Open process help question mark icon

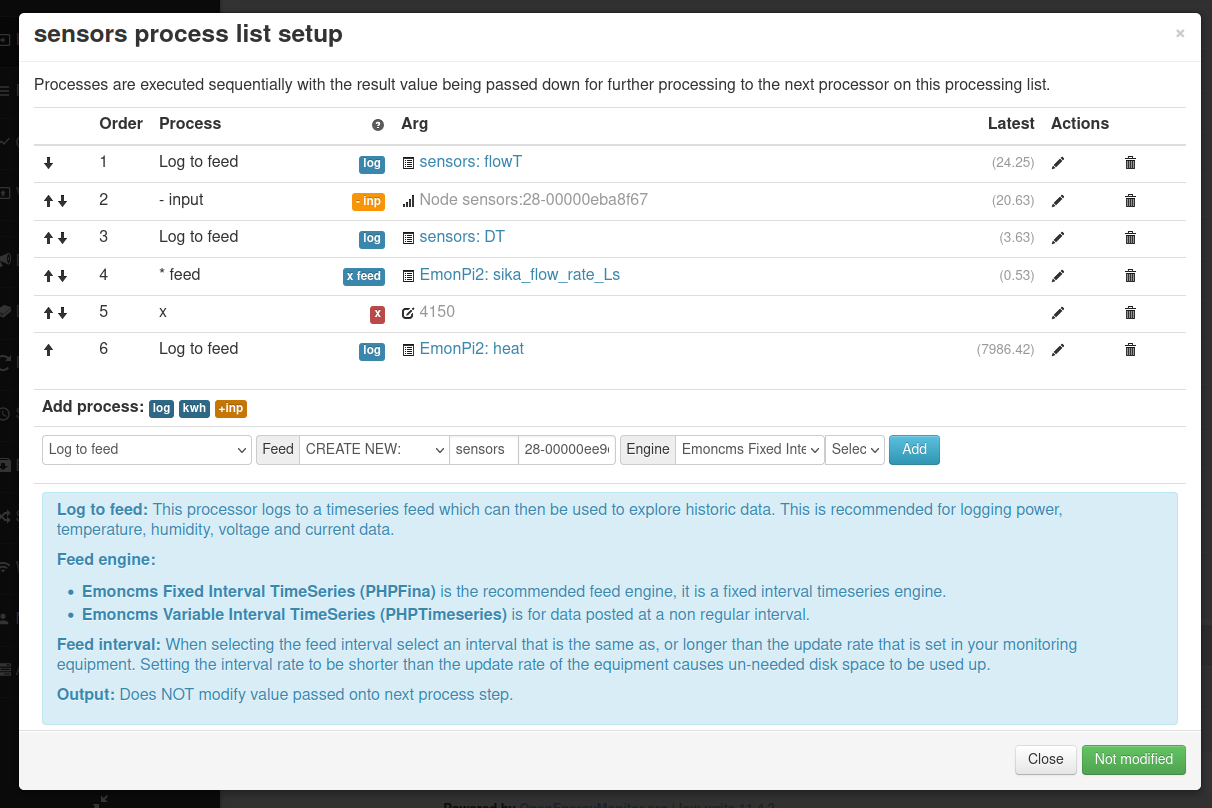(378, 125)
